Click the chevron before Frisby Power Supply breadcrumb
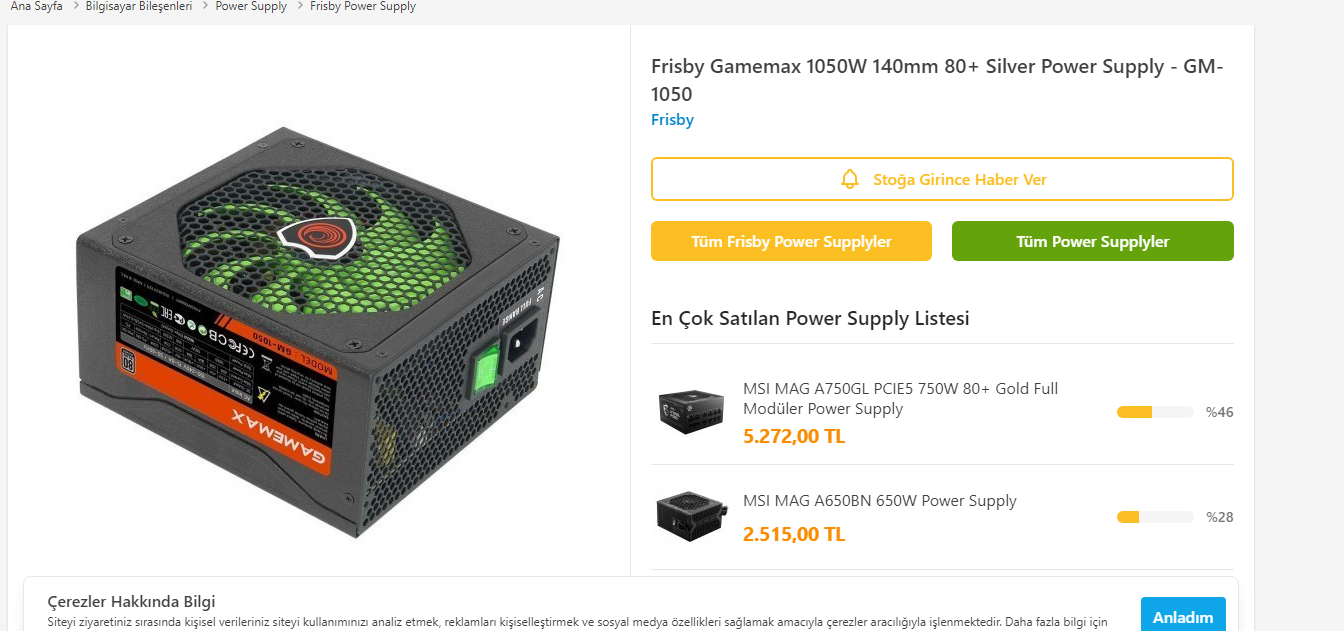This screenshot has height=631, width=1344. [299, 6]
